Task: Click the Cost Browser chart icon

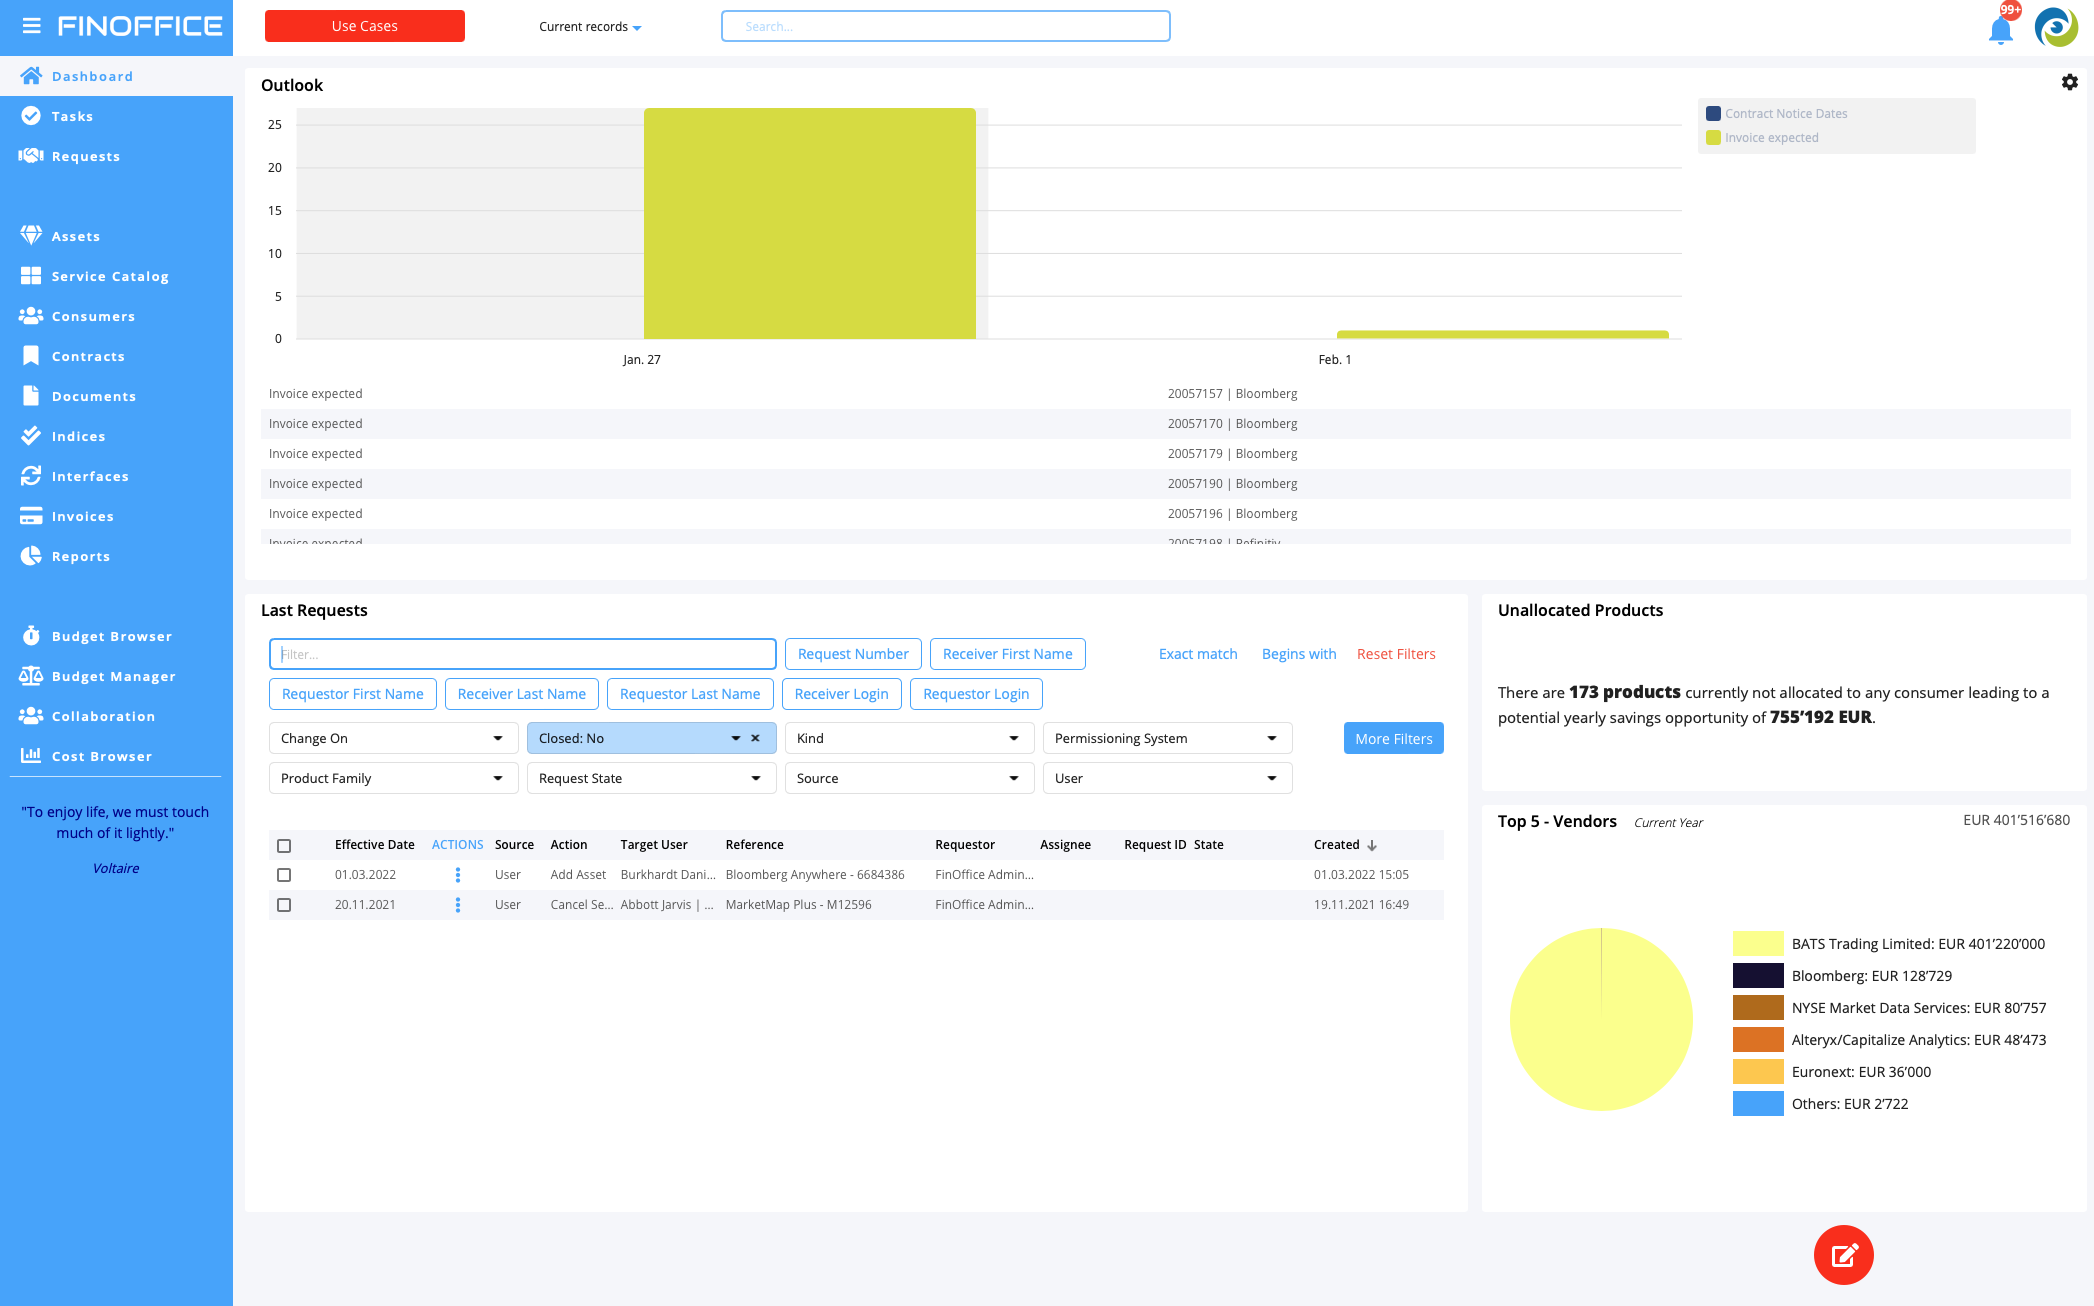Action: tap(31, 756)
